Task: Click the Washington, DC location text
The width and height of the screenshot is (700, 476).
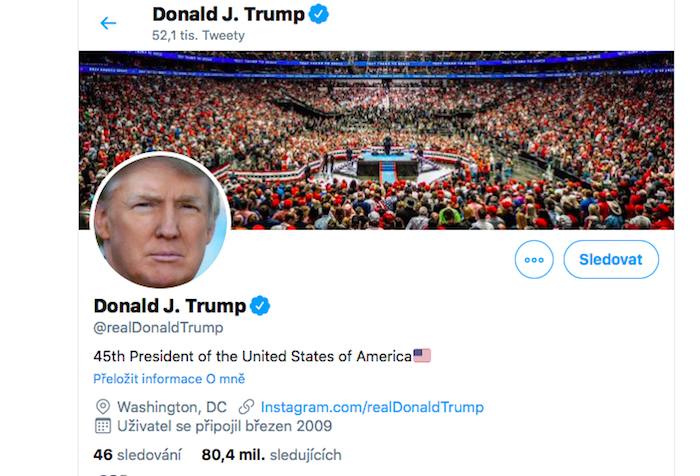Action: (172, 407)
